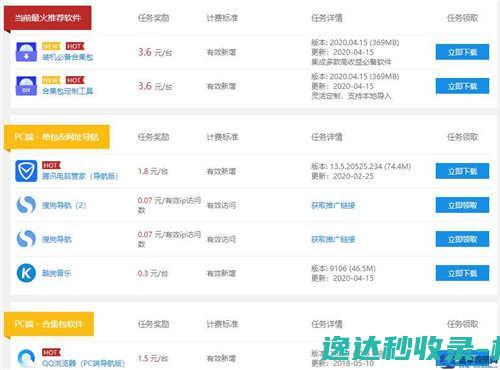The image size is (500, 370).
Task: Click the 1.5 元/台 price for QQ浏览器
Action: 153,358
